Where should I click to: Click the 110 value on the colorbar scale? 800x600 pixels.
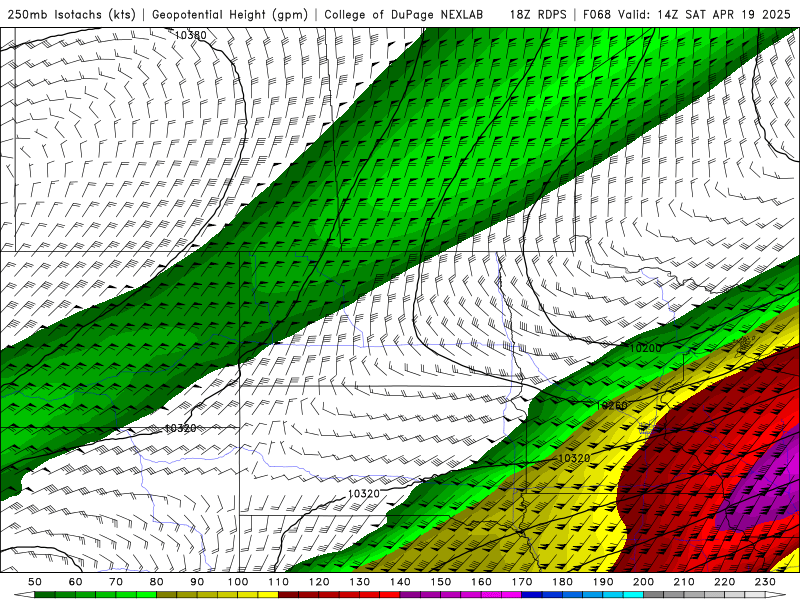click(279, 582)
